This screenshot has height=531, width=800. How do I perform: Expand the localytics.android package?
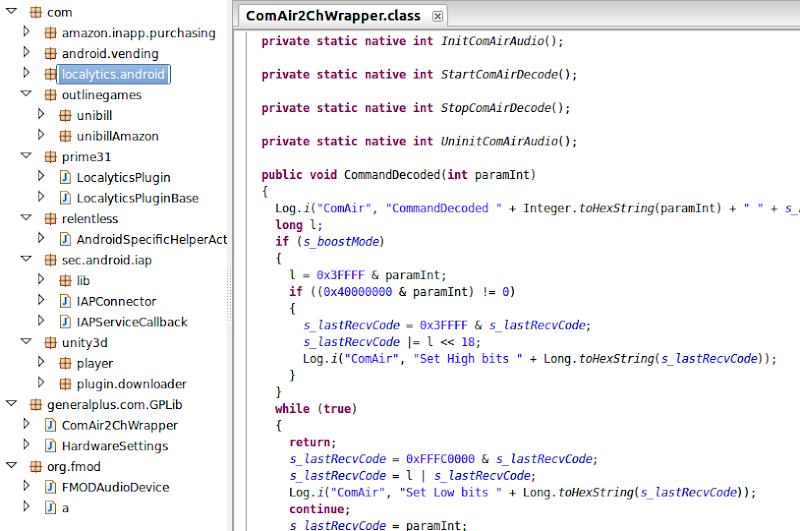click(x=27, y=73)
